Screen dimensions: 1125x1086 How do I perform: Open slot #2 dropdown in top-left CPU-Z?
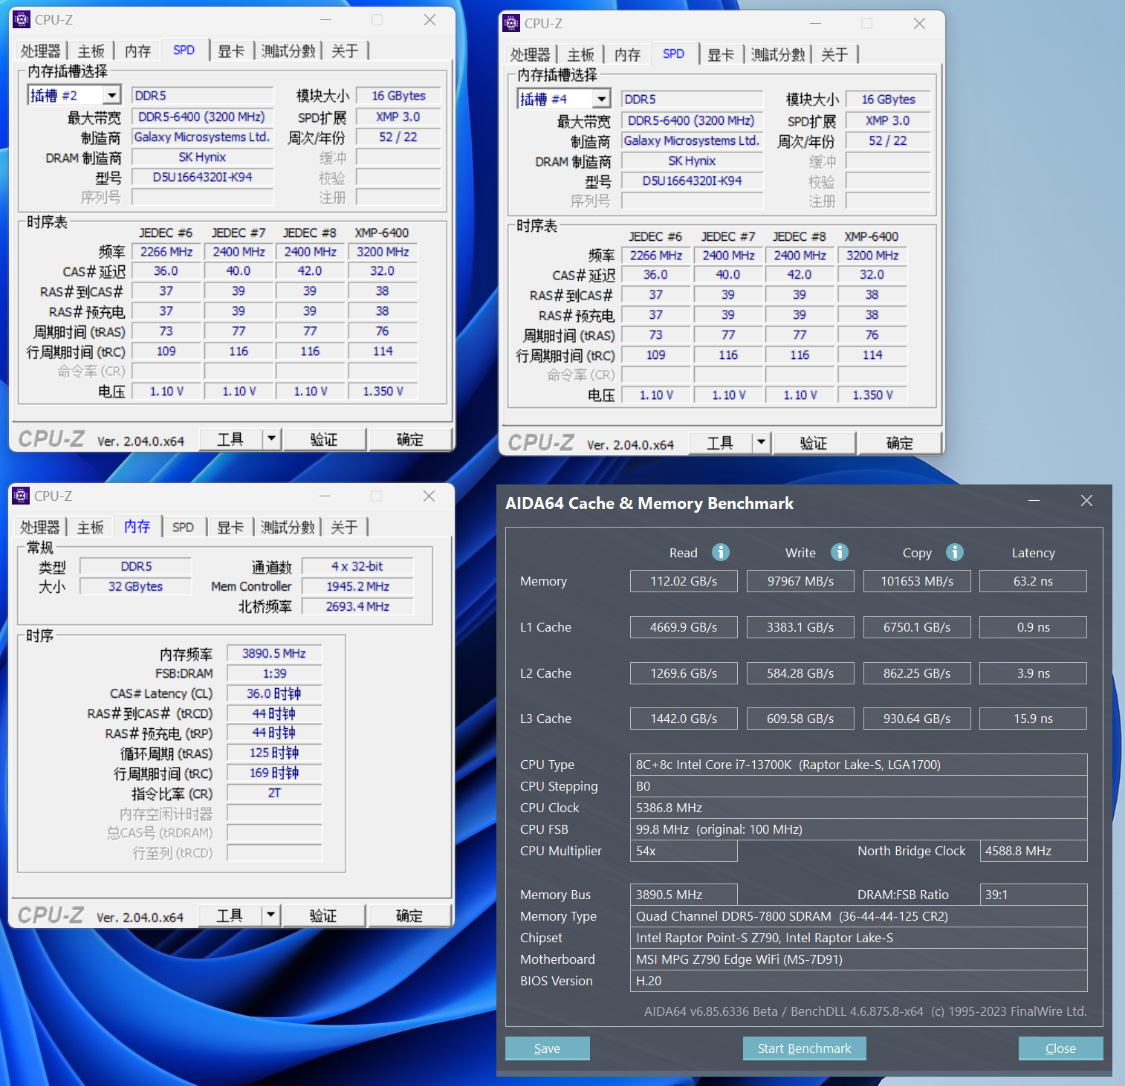pyautogui.click(x=111, y=95)
